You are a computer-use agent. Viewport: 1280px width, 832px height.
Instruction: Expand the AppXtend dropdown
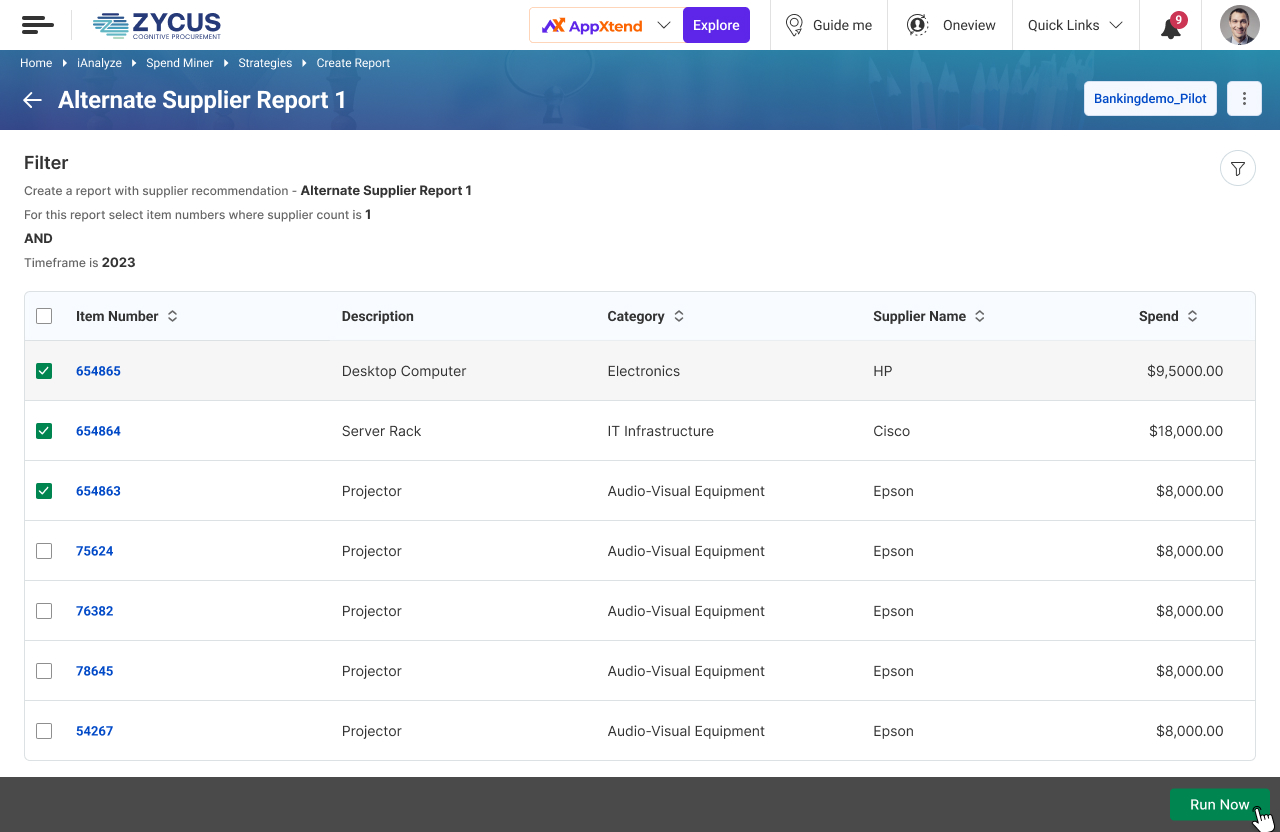[x=663, y=25]
